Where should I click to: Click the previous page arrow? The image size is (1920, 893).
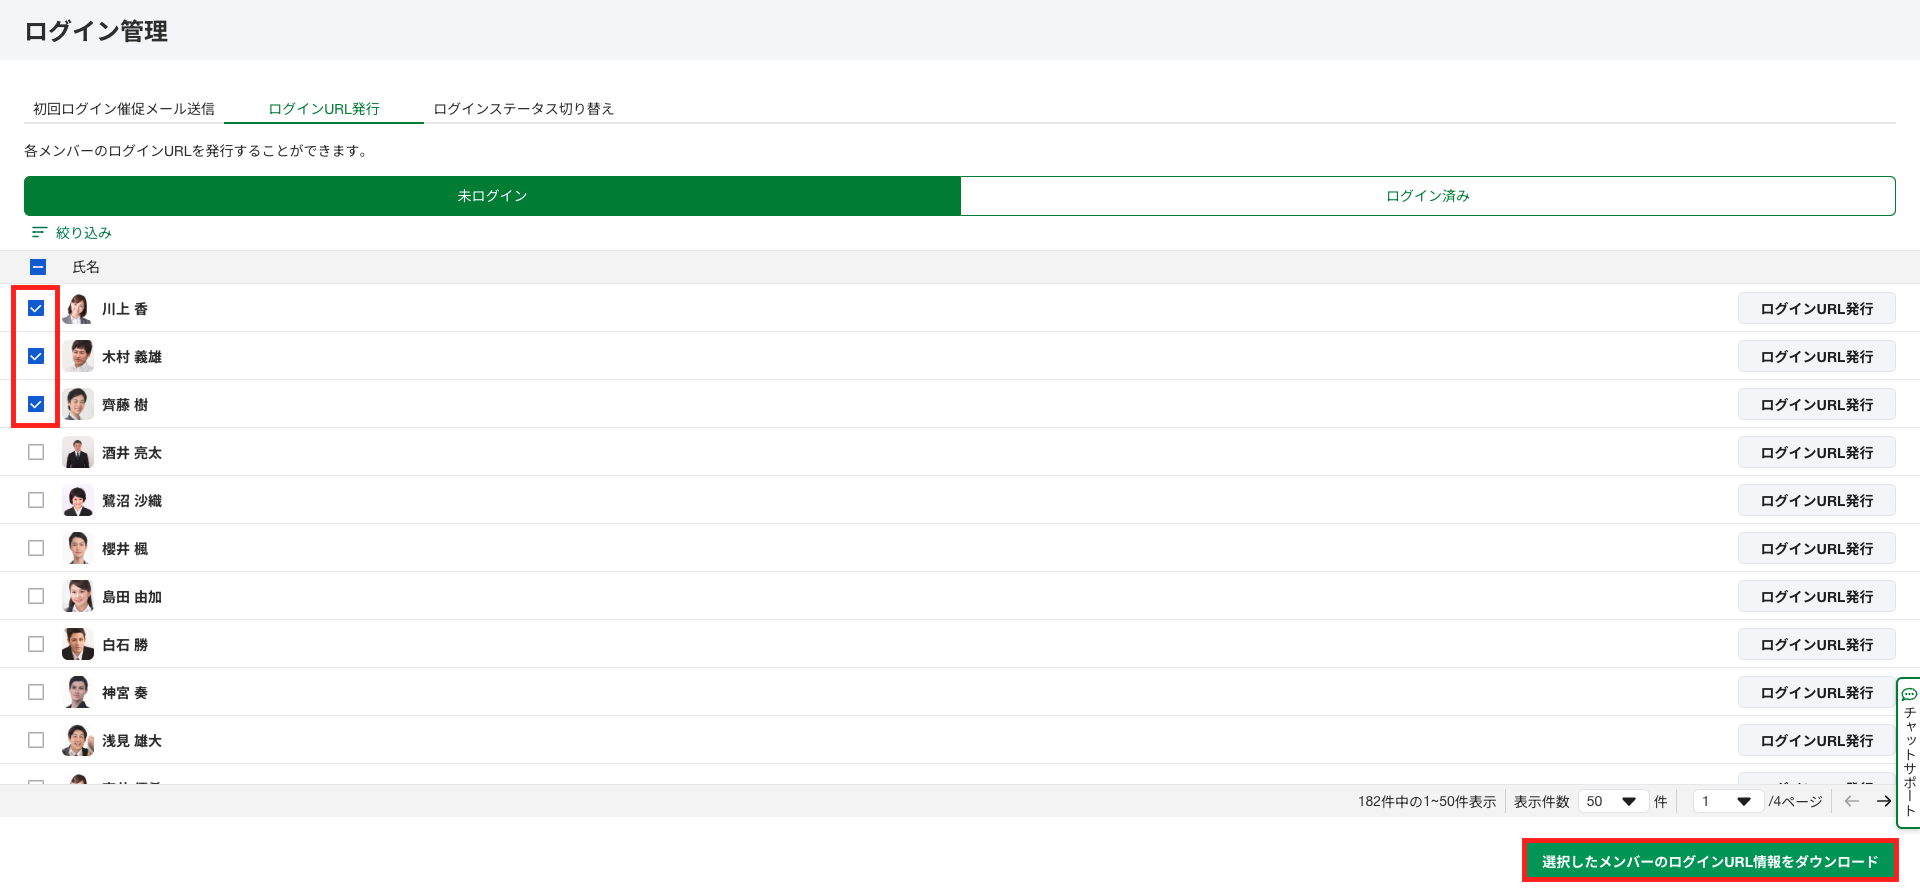[x=1851, y=801]
